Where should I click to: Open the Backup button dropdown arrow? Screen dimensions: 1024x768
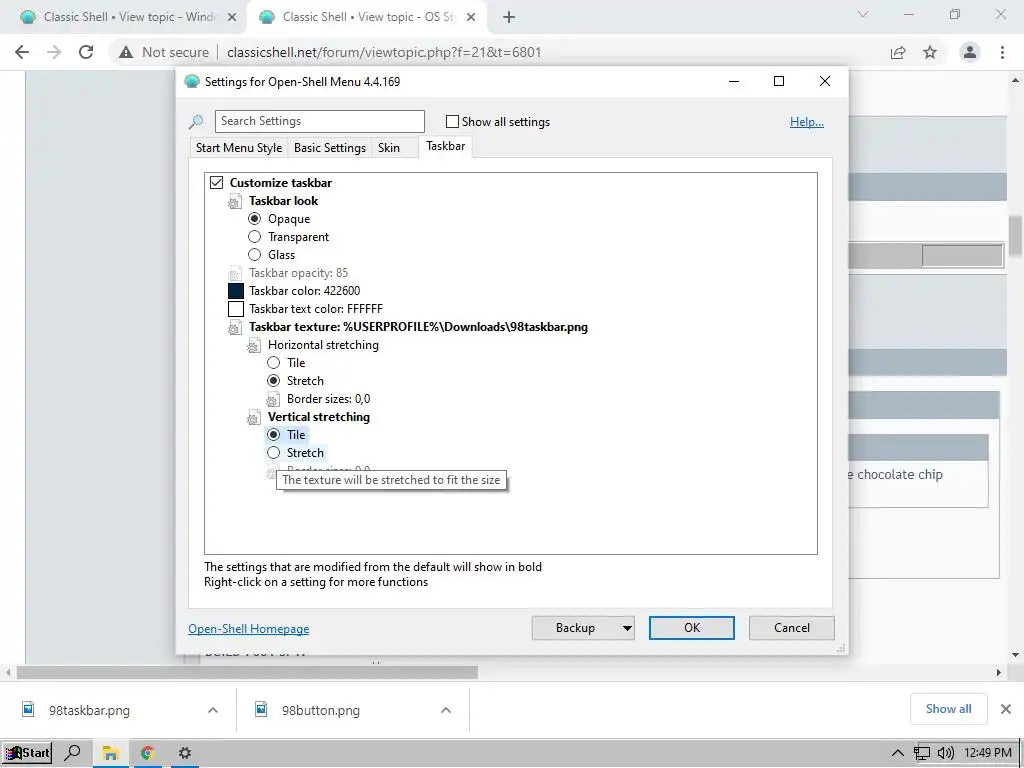pyautogui.click(x=627, y=628)
